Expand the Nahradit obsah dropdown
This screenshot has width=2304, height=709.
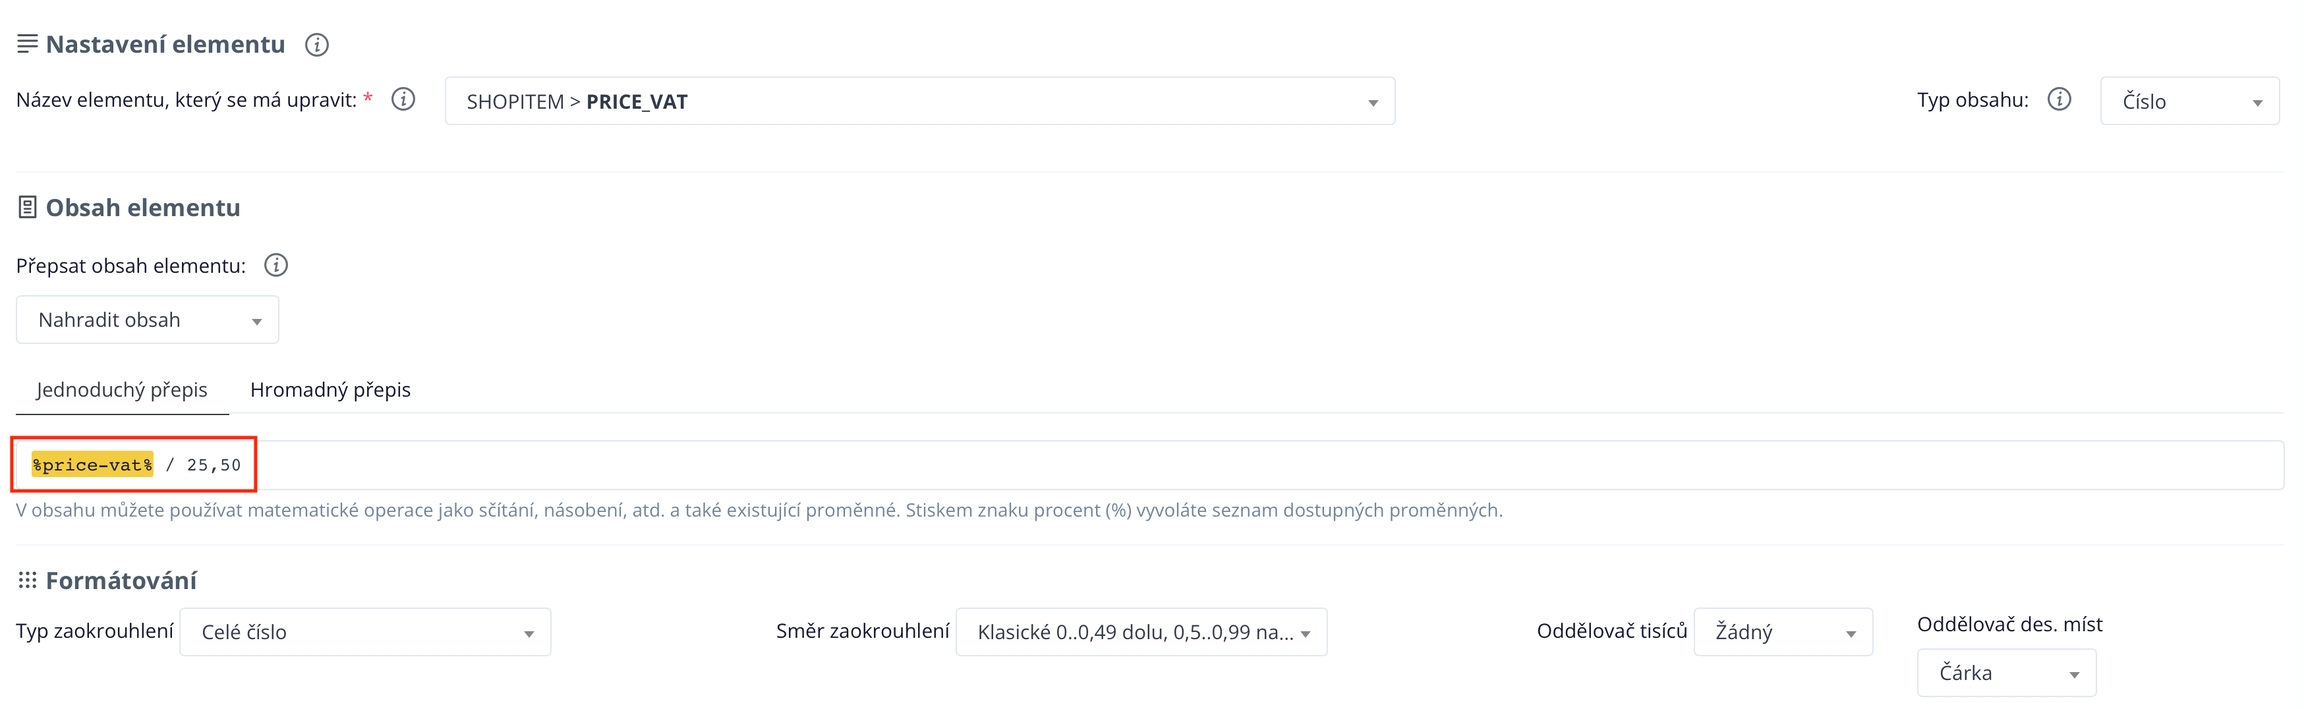coord(147,320)
